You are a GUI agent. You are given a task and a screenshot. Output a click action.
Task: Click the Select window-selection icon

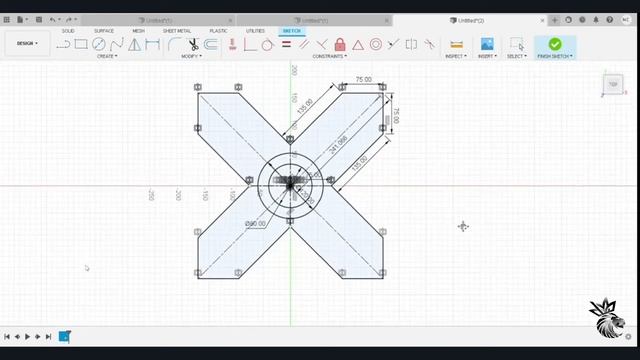tap(517, 44)
